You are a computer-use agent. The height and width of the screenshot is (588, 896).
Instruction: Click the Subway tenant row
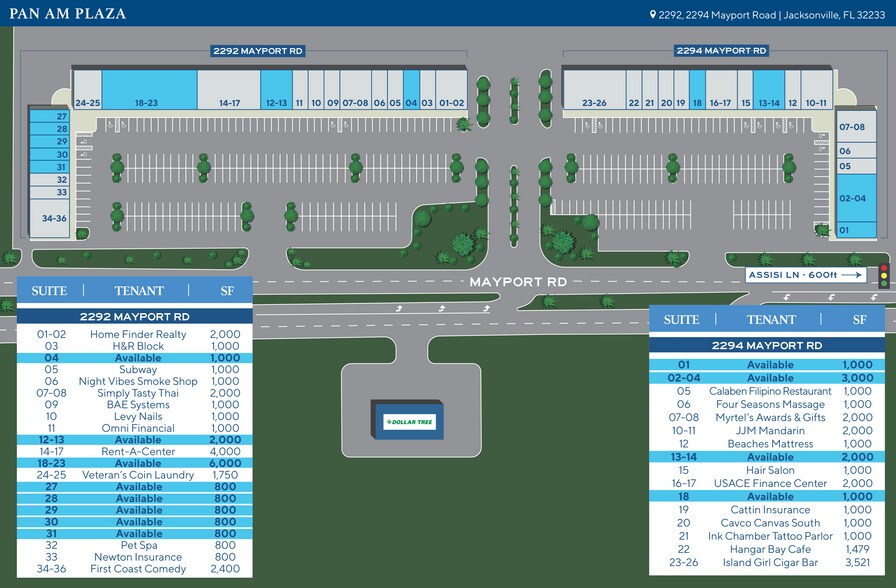135,370
